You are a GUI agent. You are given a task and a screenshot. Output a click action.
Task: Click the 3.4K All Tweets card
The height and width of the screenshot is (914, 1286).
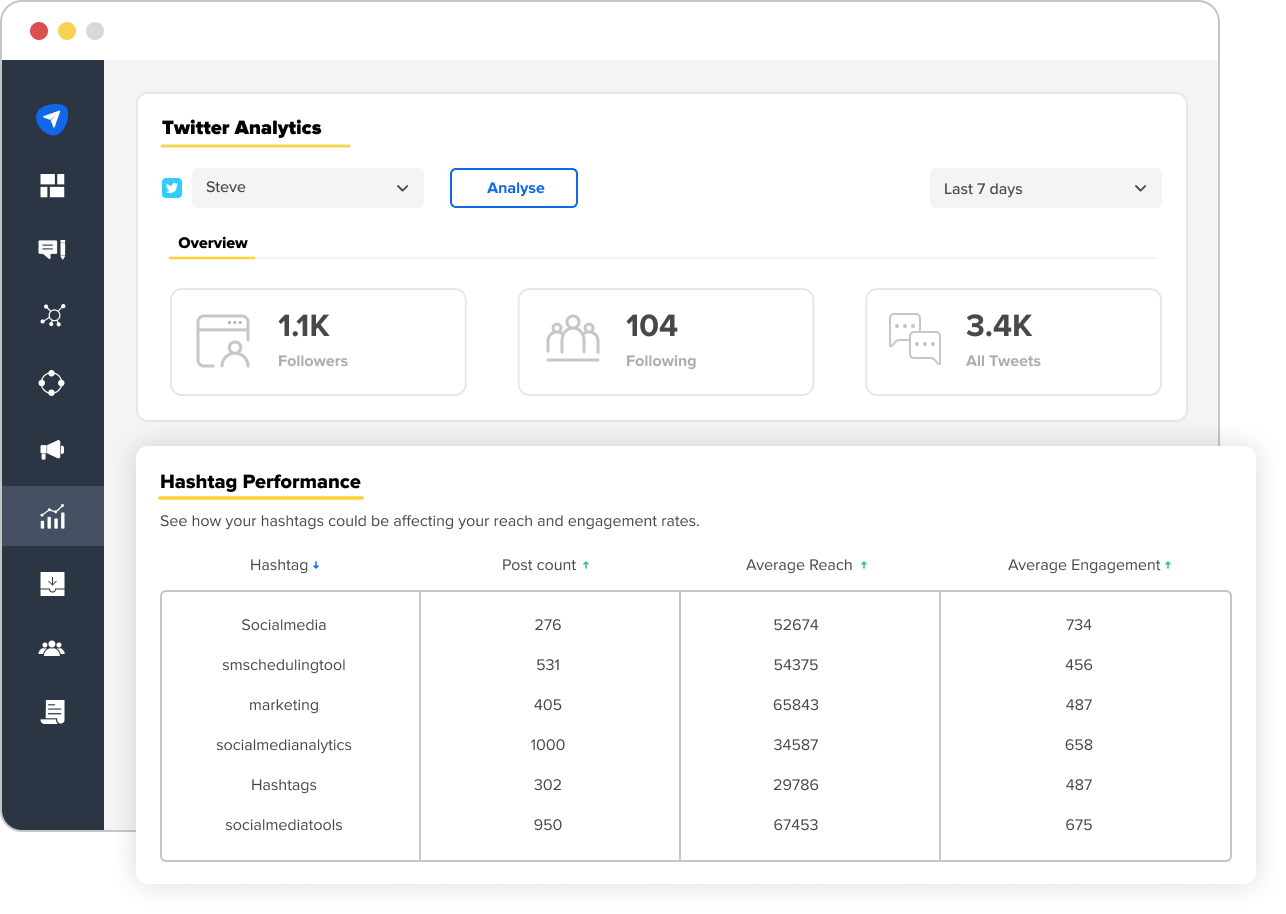(x=1013, y=342)
